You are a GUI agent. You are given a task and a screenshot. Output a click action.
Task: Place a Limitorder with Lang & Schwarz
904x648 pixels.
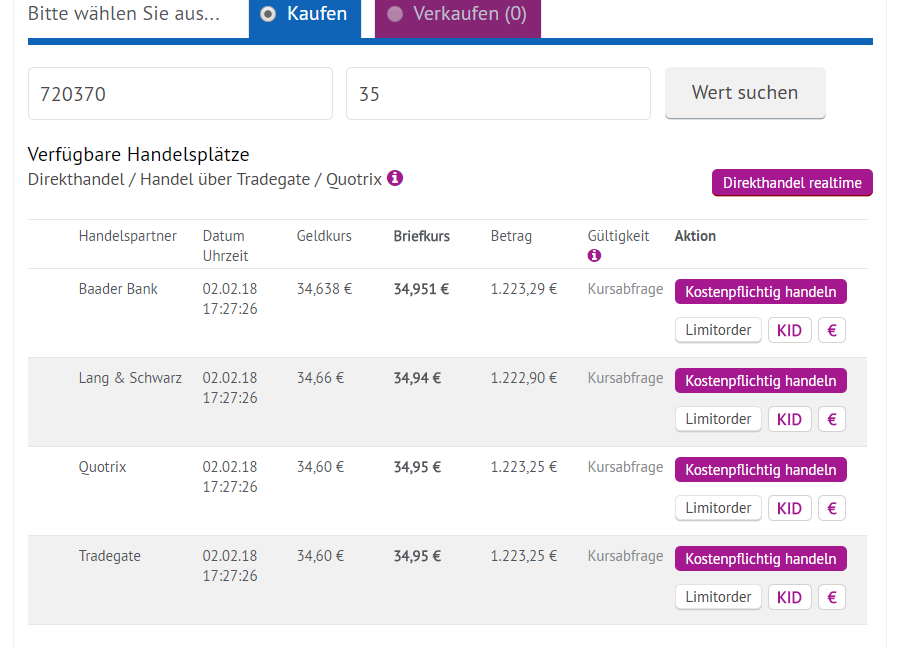point(718,419)
